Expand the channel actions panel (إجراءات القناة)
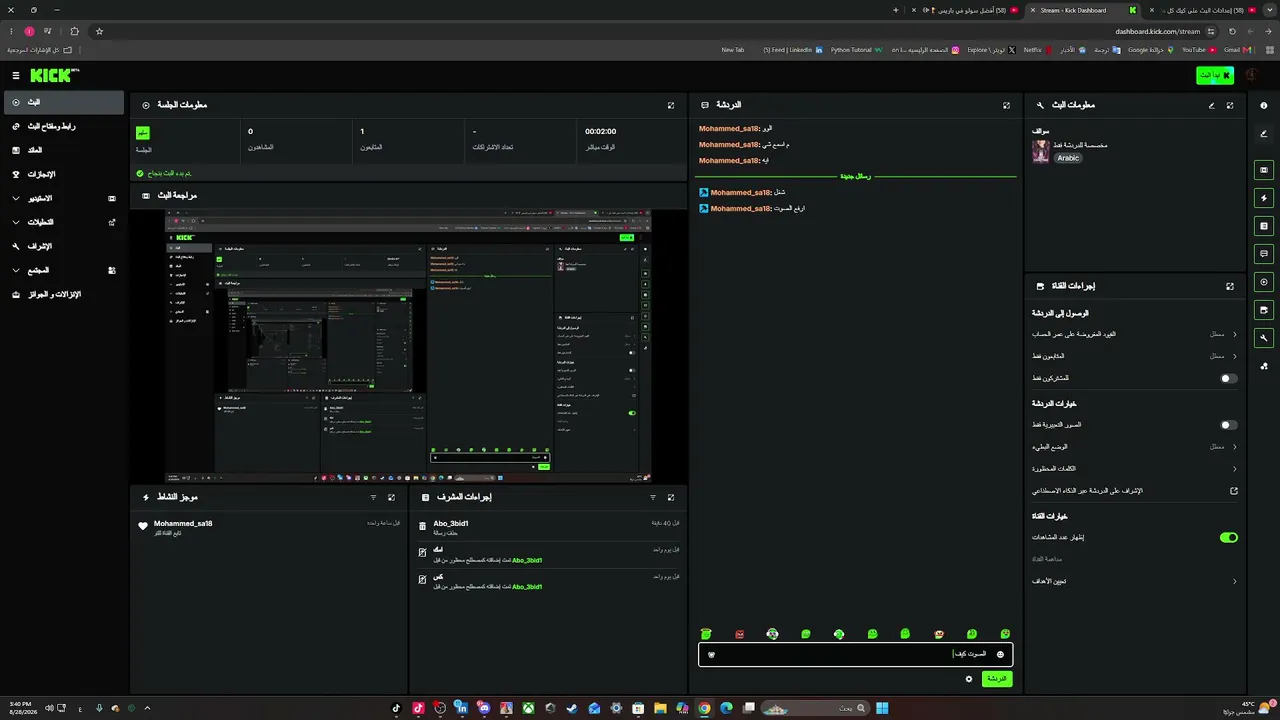The image size is (1280, 720). click(x=1230, y=286)
